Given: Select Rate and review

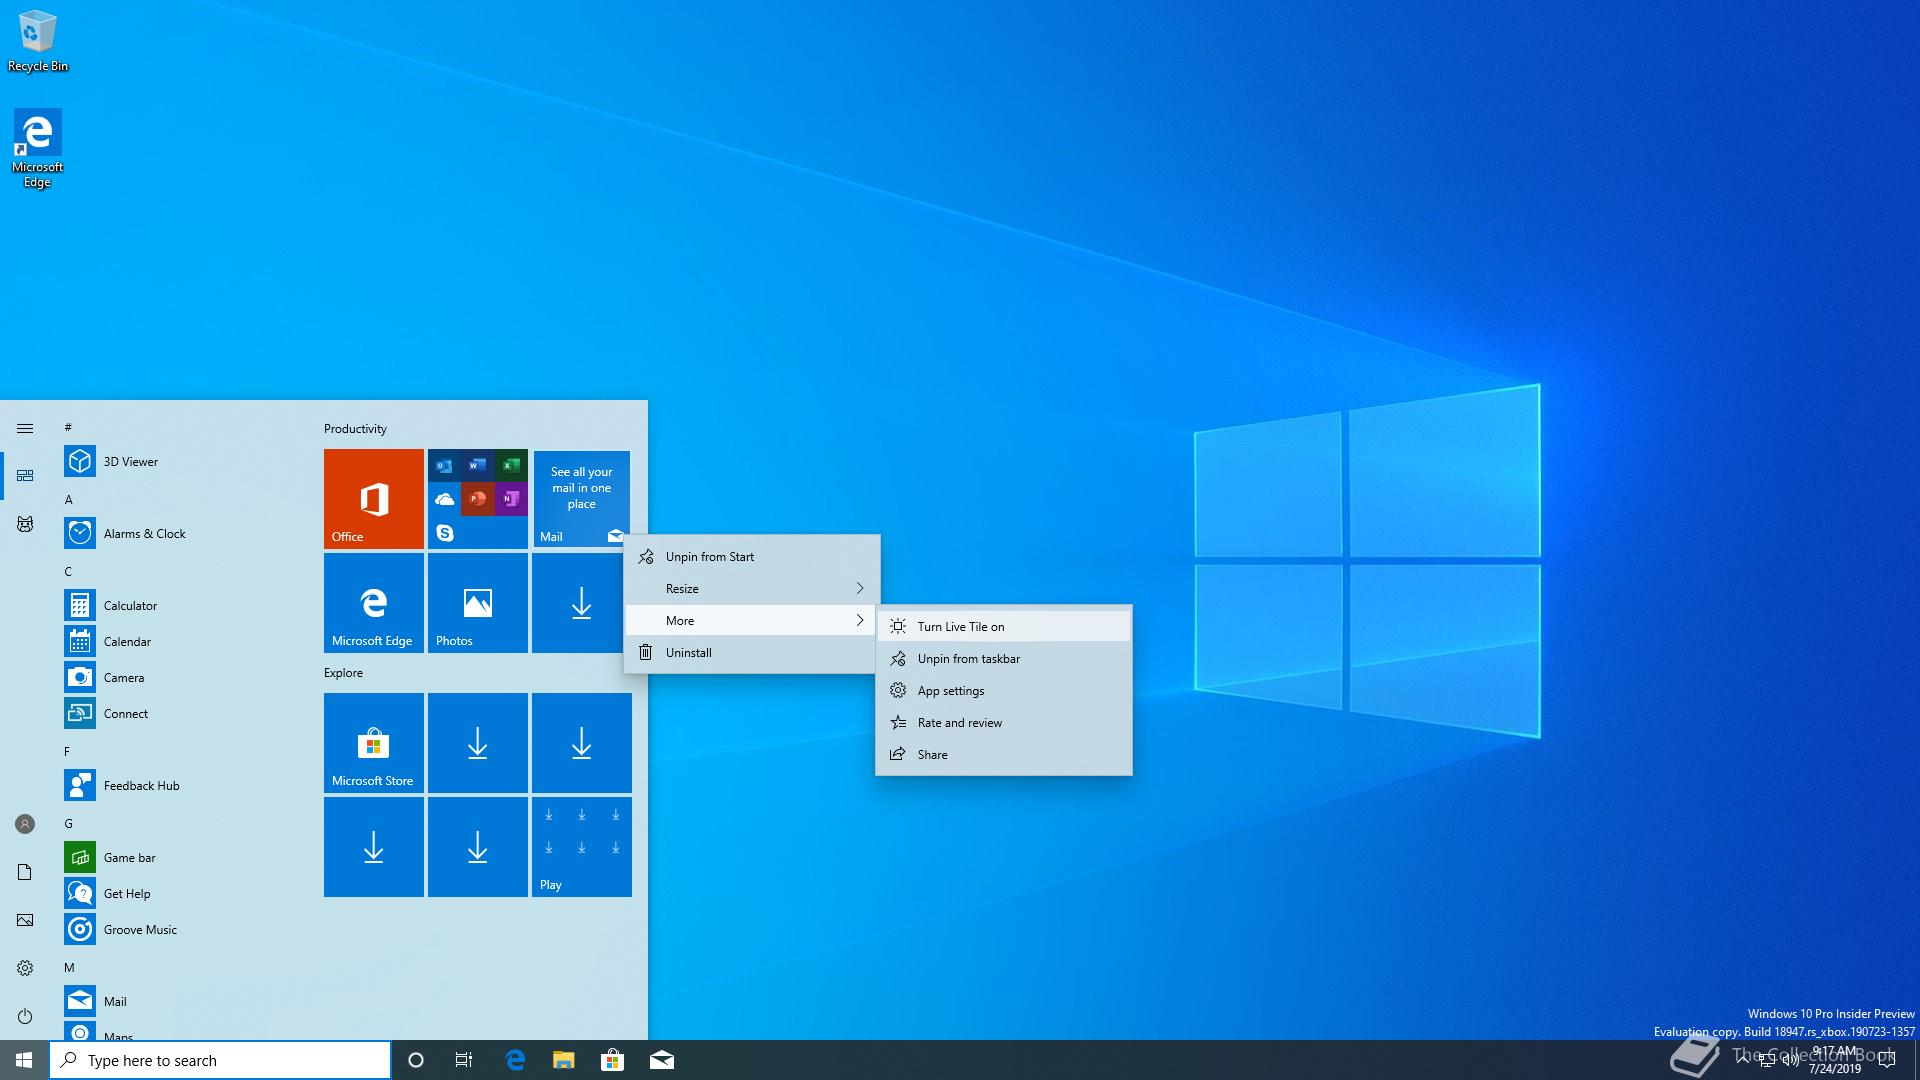Looking at the screenshot, I should coord(1004,723).
